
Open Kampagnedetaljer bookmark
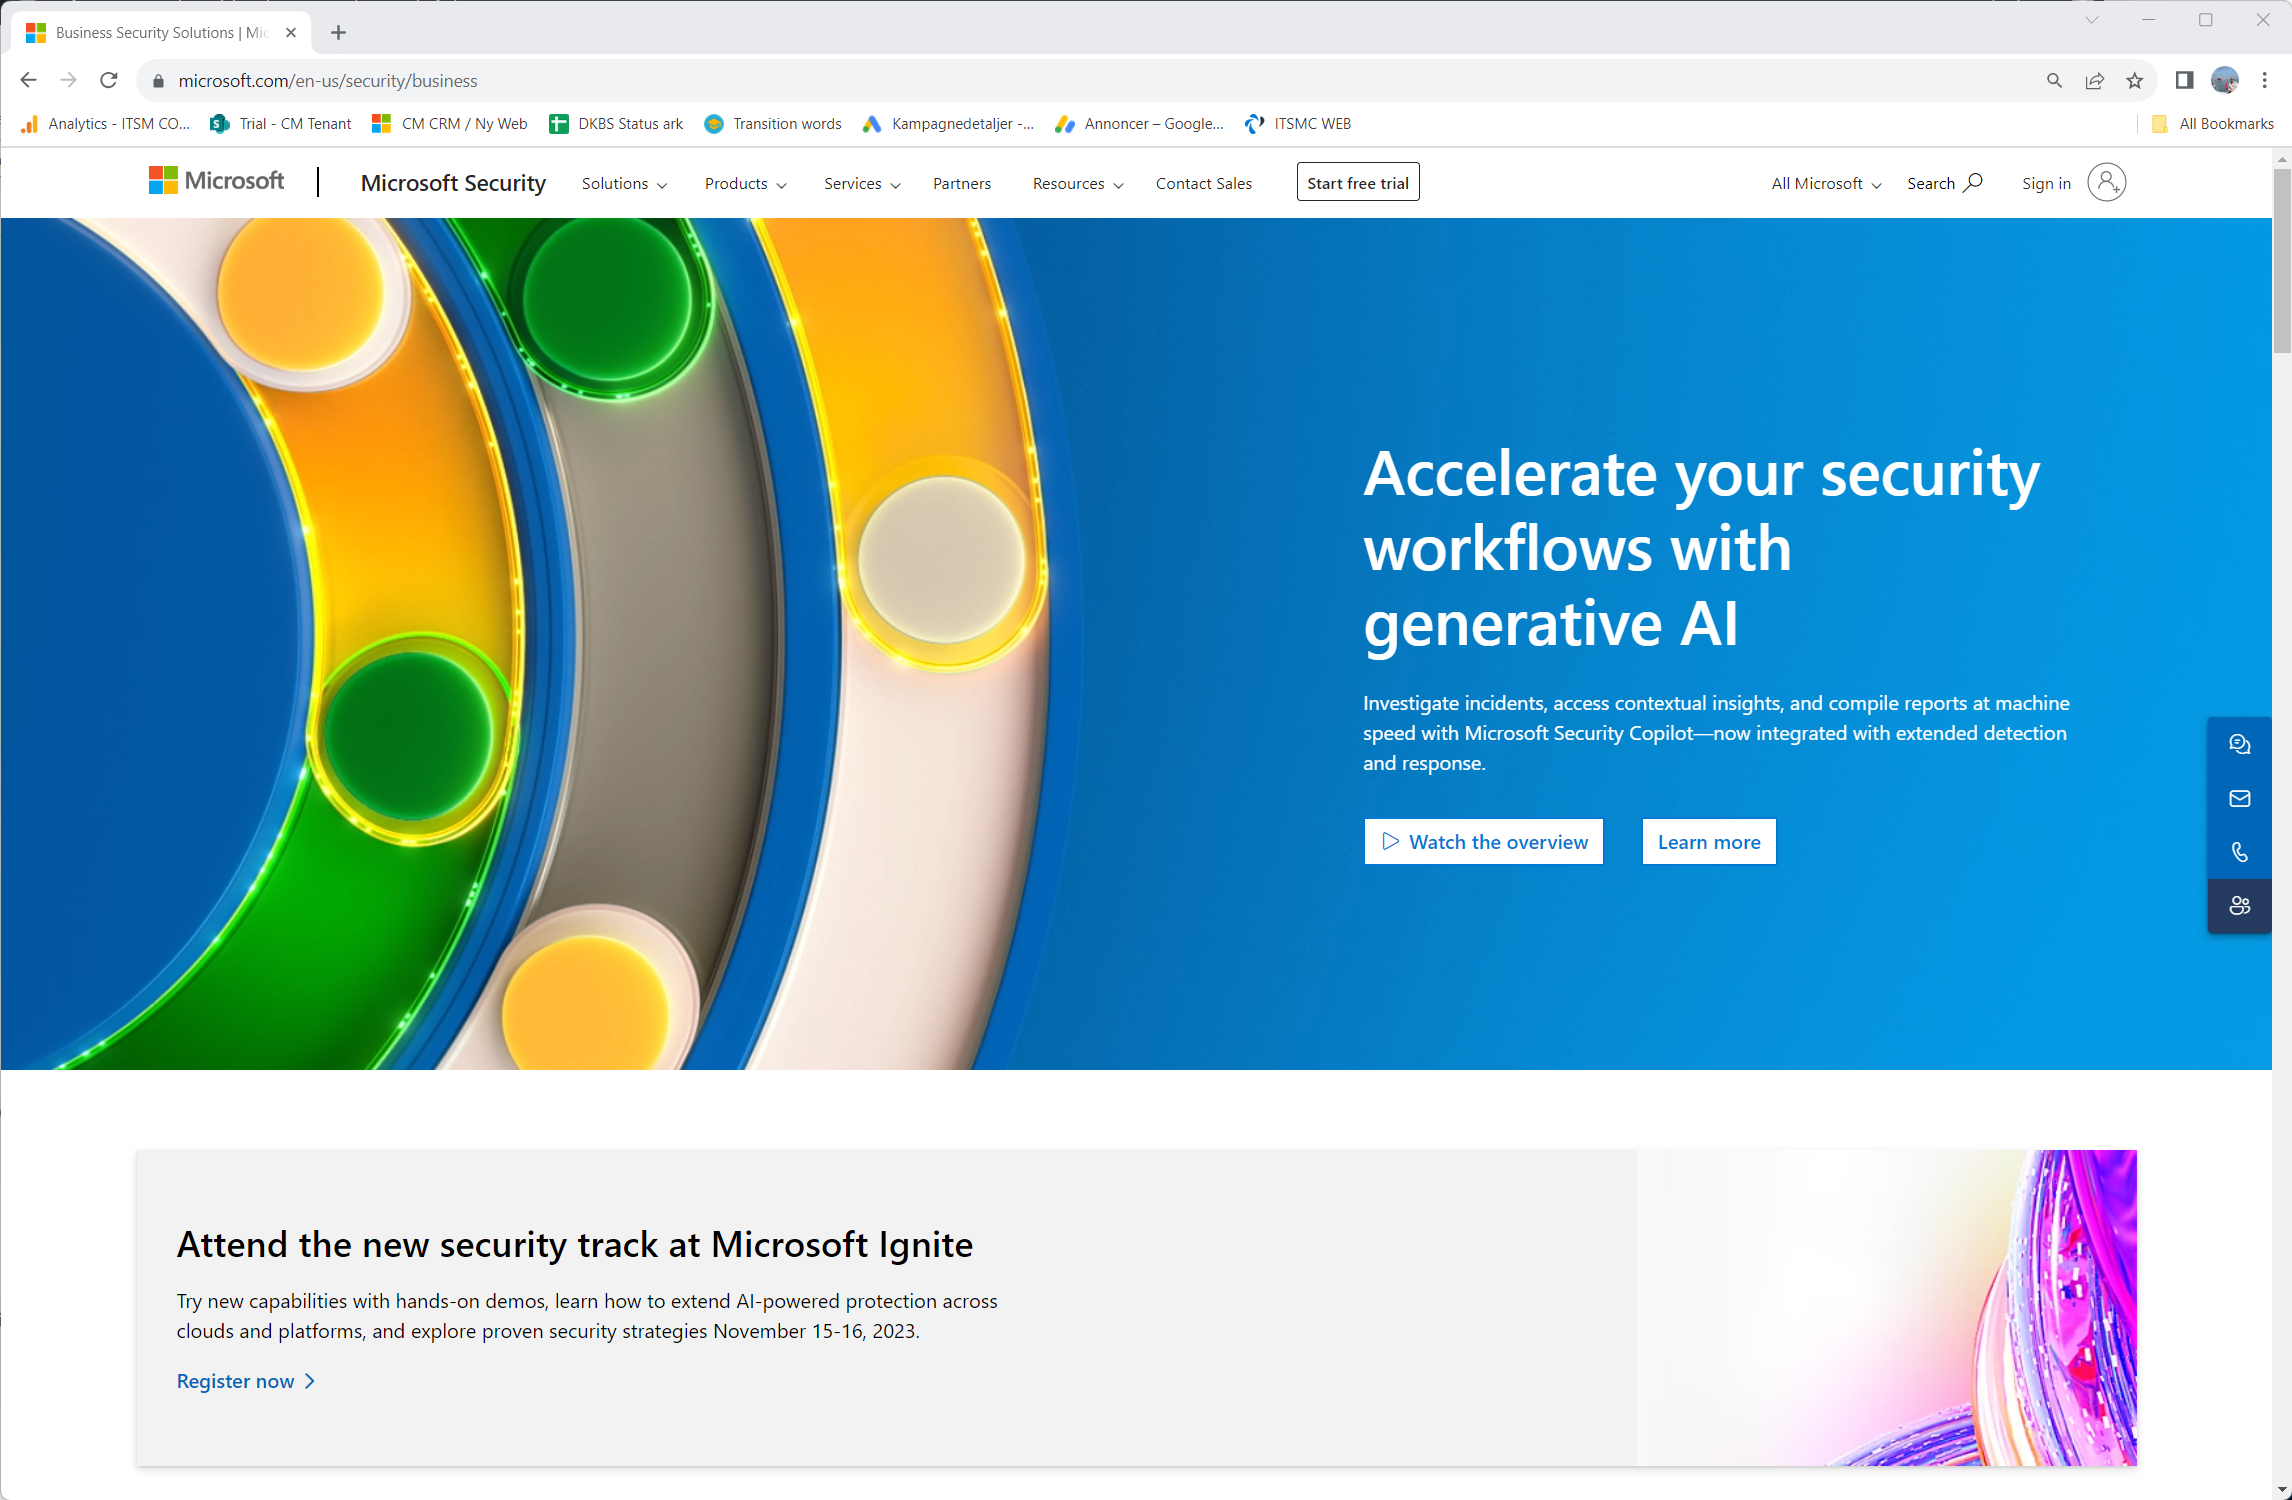tap(948, 124)
